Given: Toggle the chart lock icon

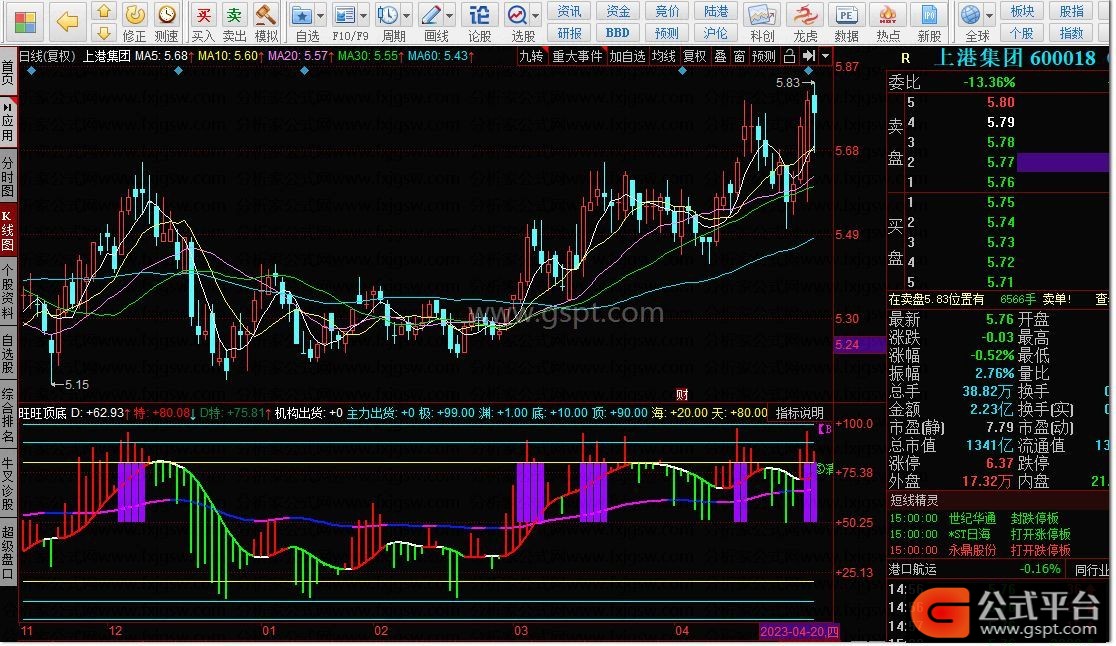Looking at the screenshot, I should tap(789, 55).
